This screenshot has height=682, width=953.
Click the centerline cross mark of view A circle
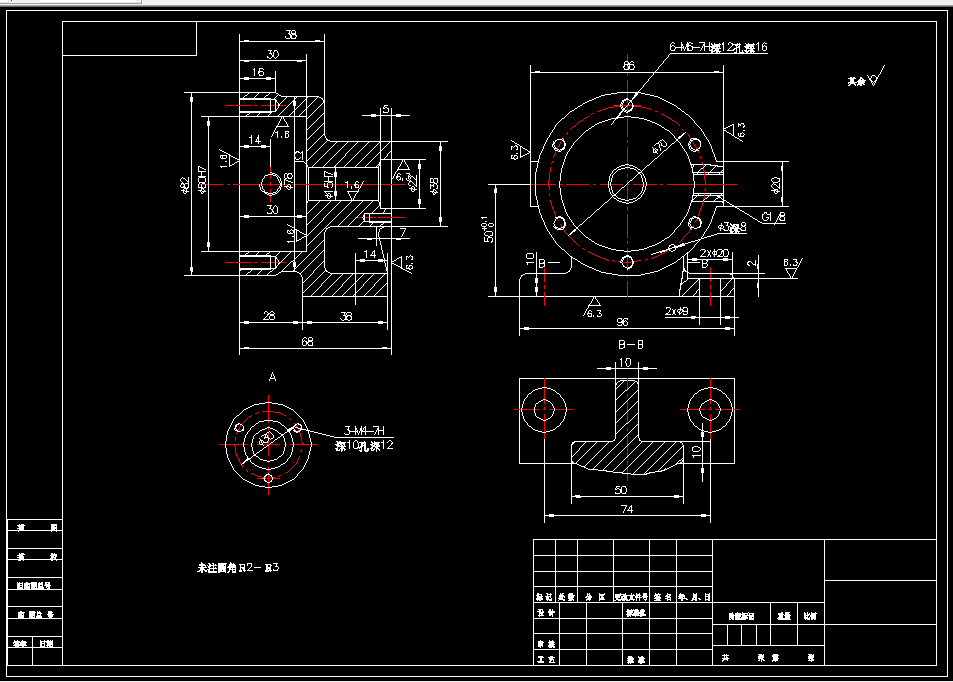tap(268, 444)
